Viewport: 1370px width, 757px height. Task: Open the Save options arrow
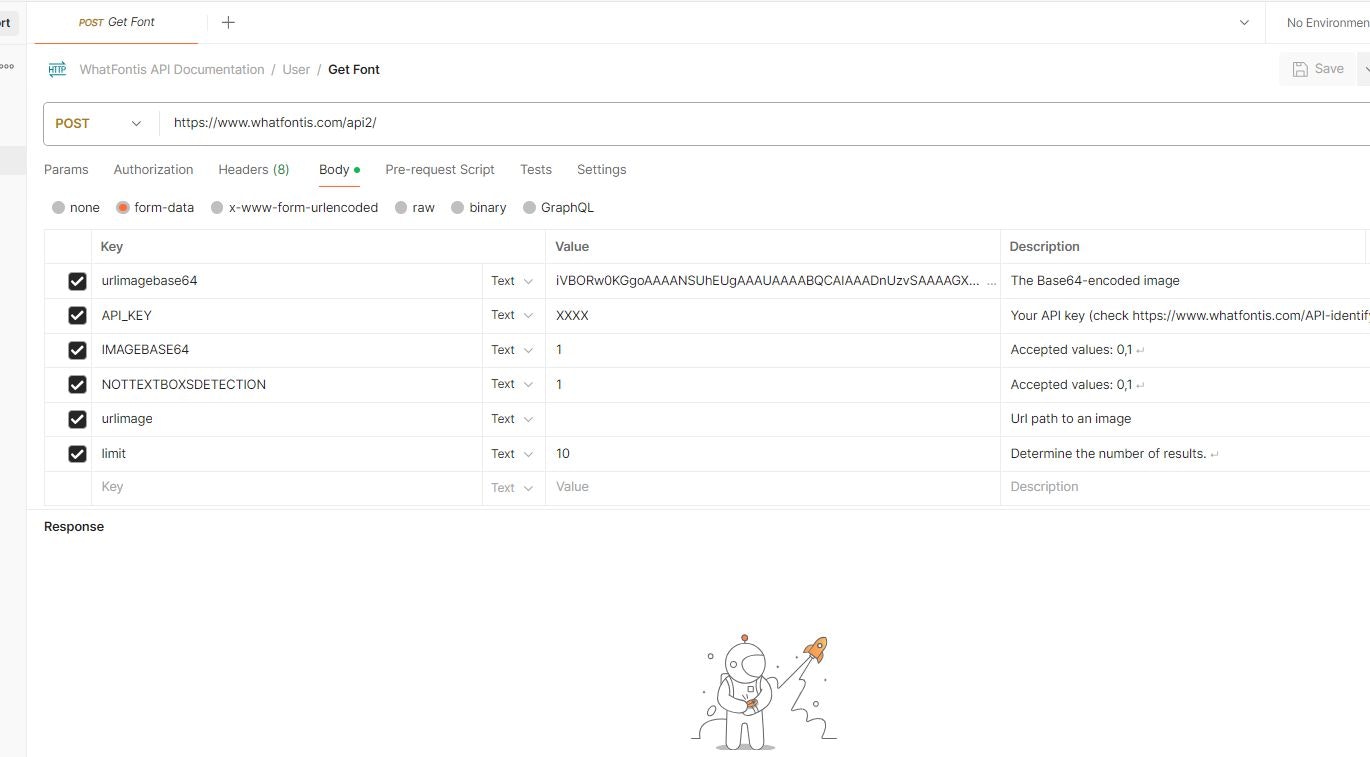(x=1364, y=69)
